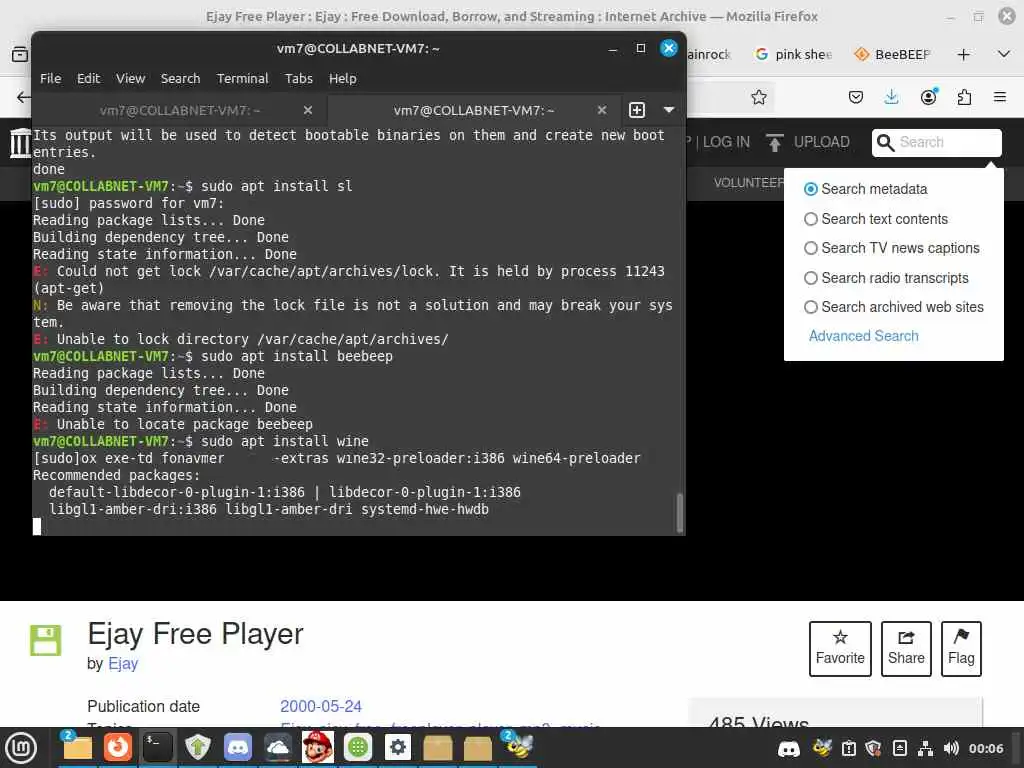
Task: Open the VOLUNTEER link in the archive nav
Action: pyautogui.click(x=748, y=183)
